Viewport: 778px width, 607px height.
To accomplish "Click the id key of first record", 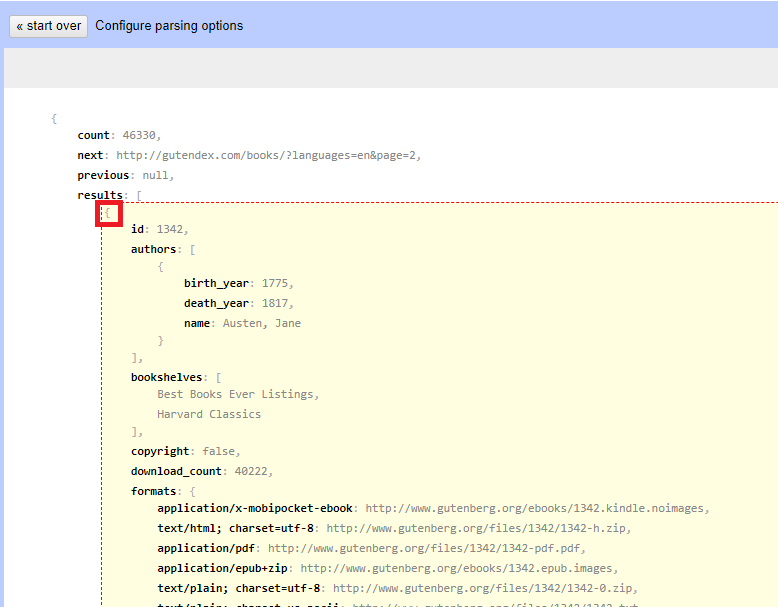I will (x=139, y=229).
